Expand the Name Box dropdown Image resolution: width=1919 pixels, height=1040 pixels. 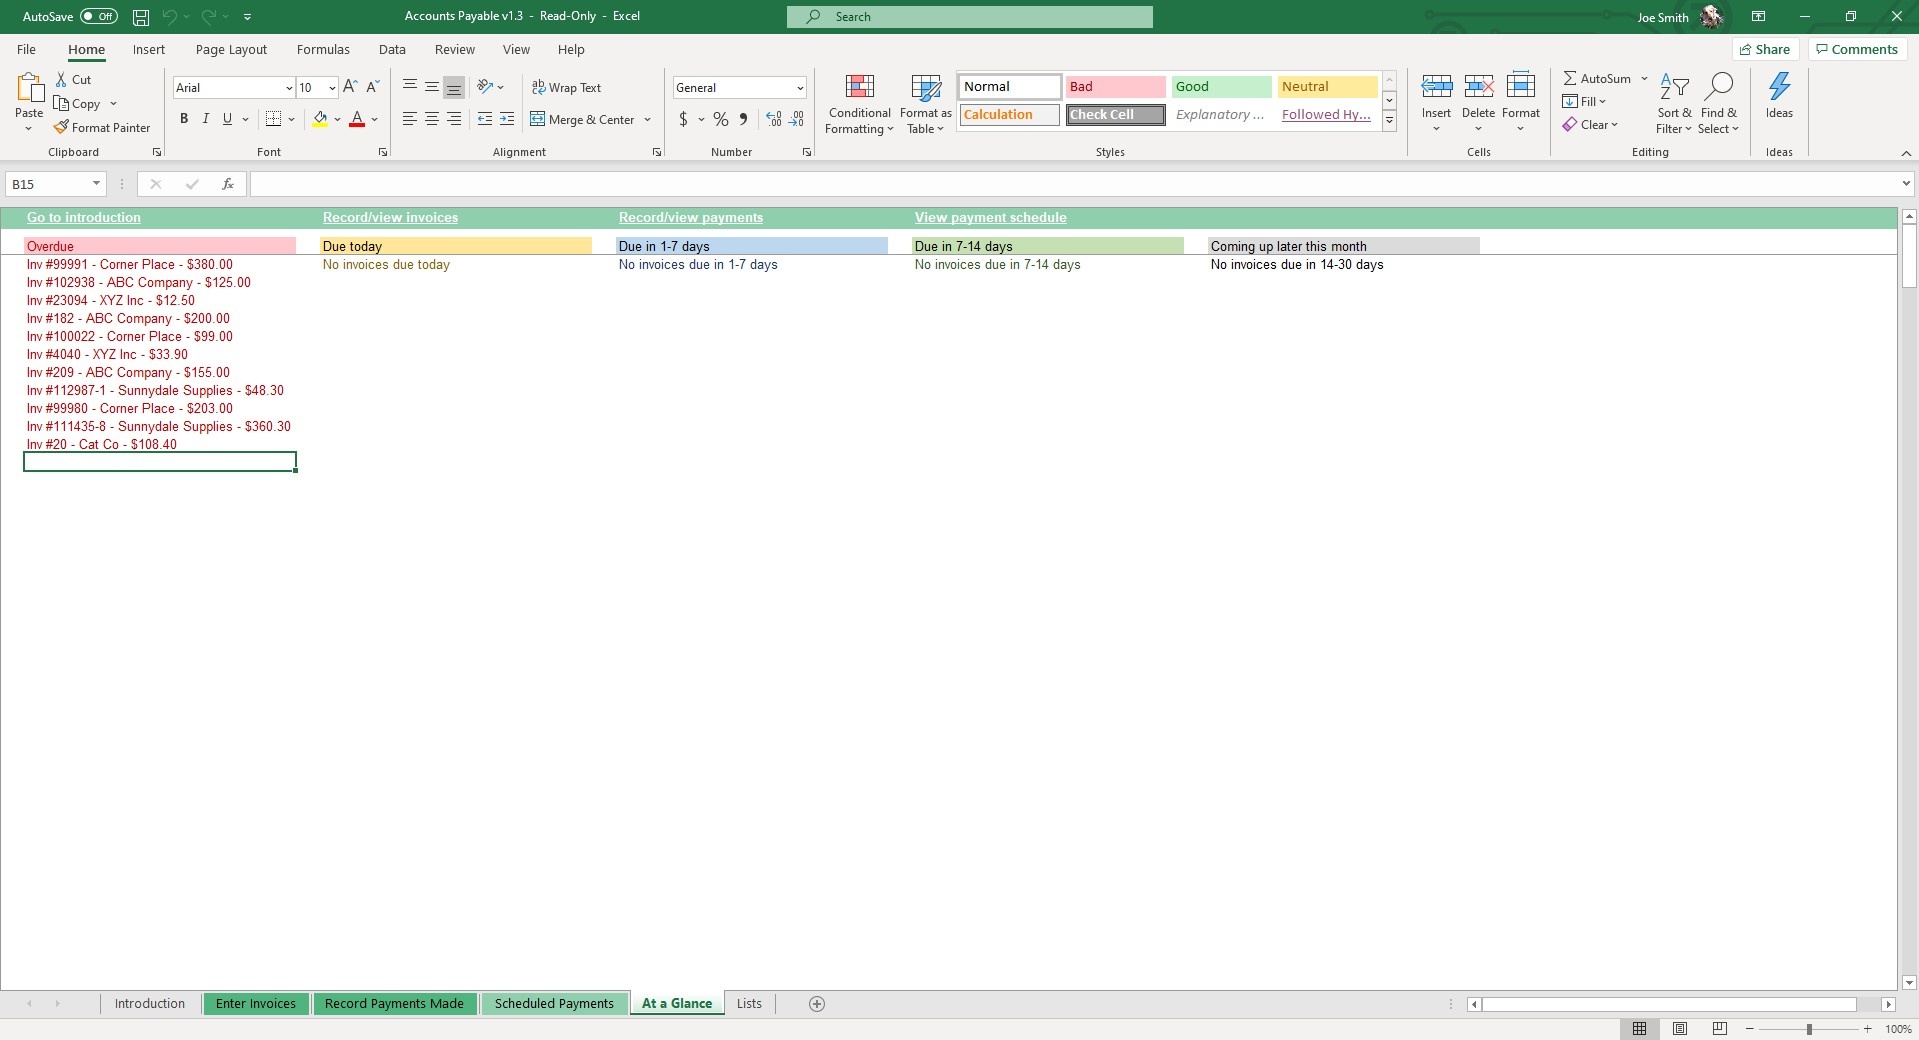[x=96, y=183]
